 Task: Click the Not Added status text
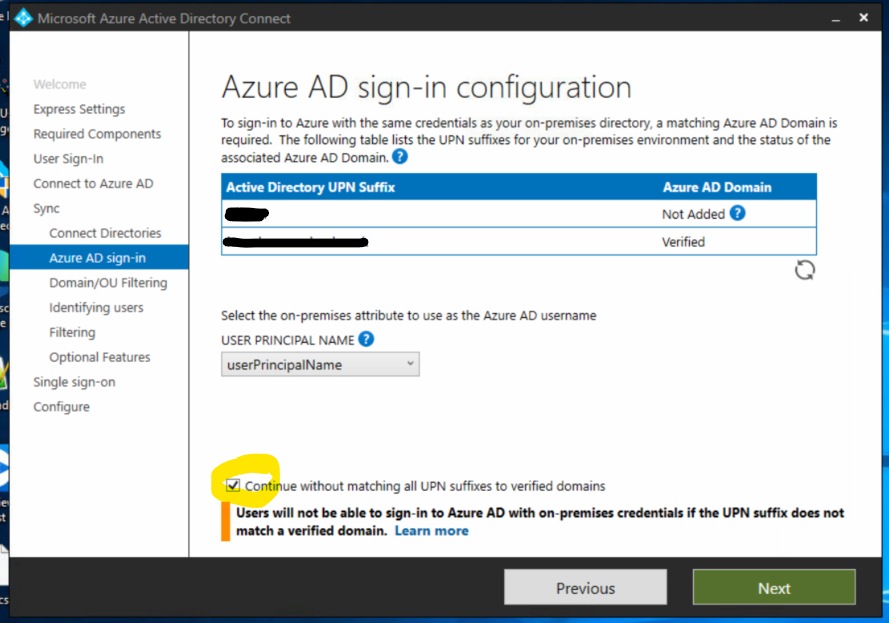(x=693, y=214)
